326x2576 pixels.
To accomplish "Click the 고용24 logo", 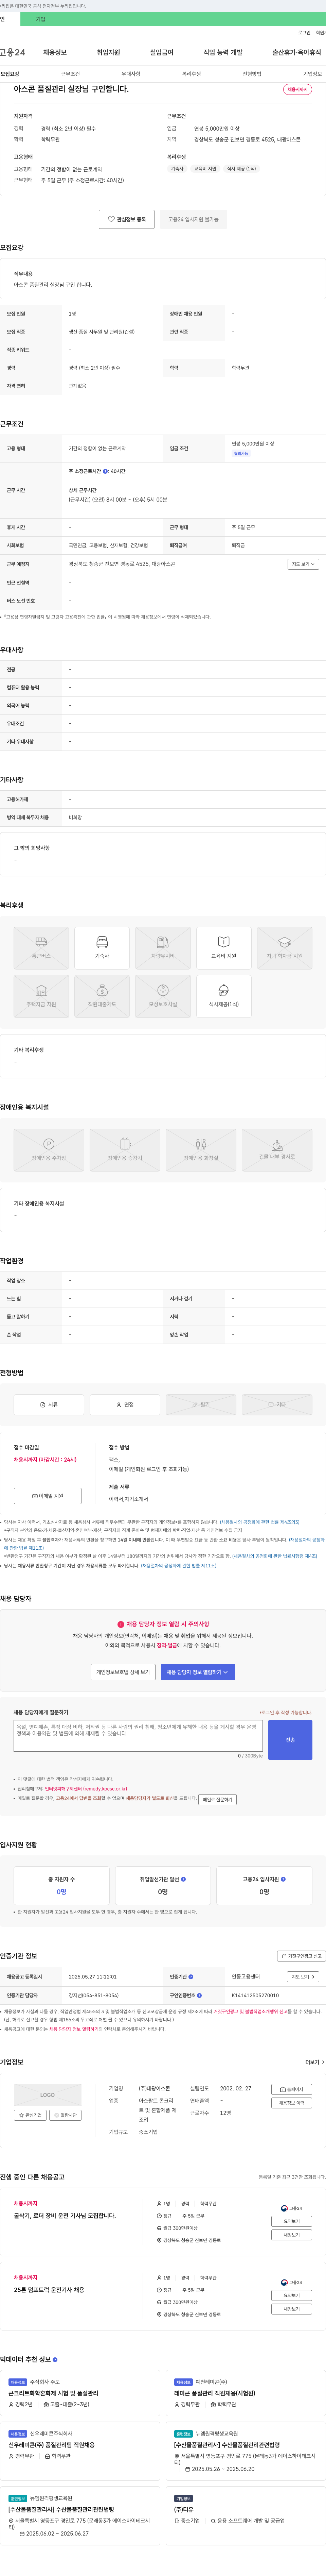I will point(12,52).
